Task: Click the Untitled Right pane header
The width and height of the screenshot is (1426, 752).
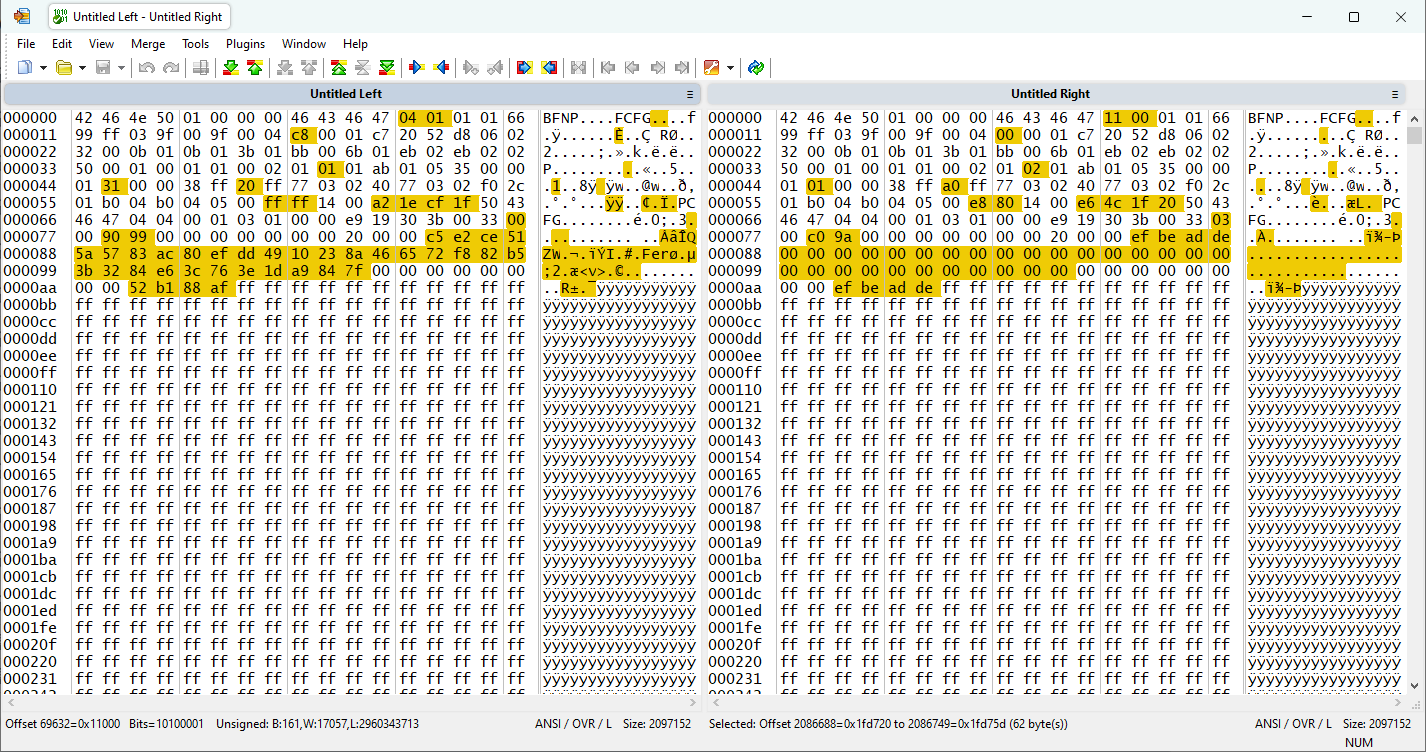Action: click(x=1056, y=94)
